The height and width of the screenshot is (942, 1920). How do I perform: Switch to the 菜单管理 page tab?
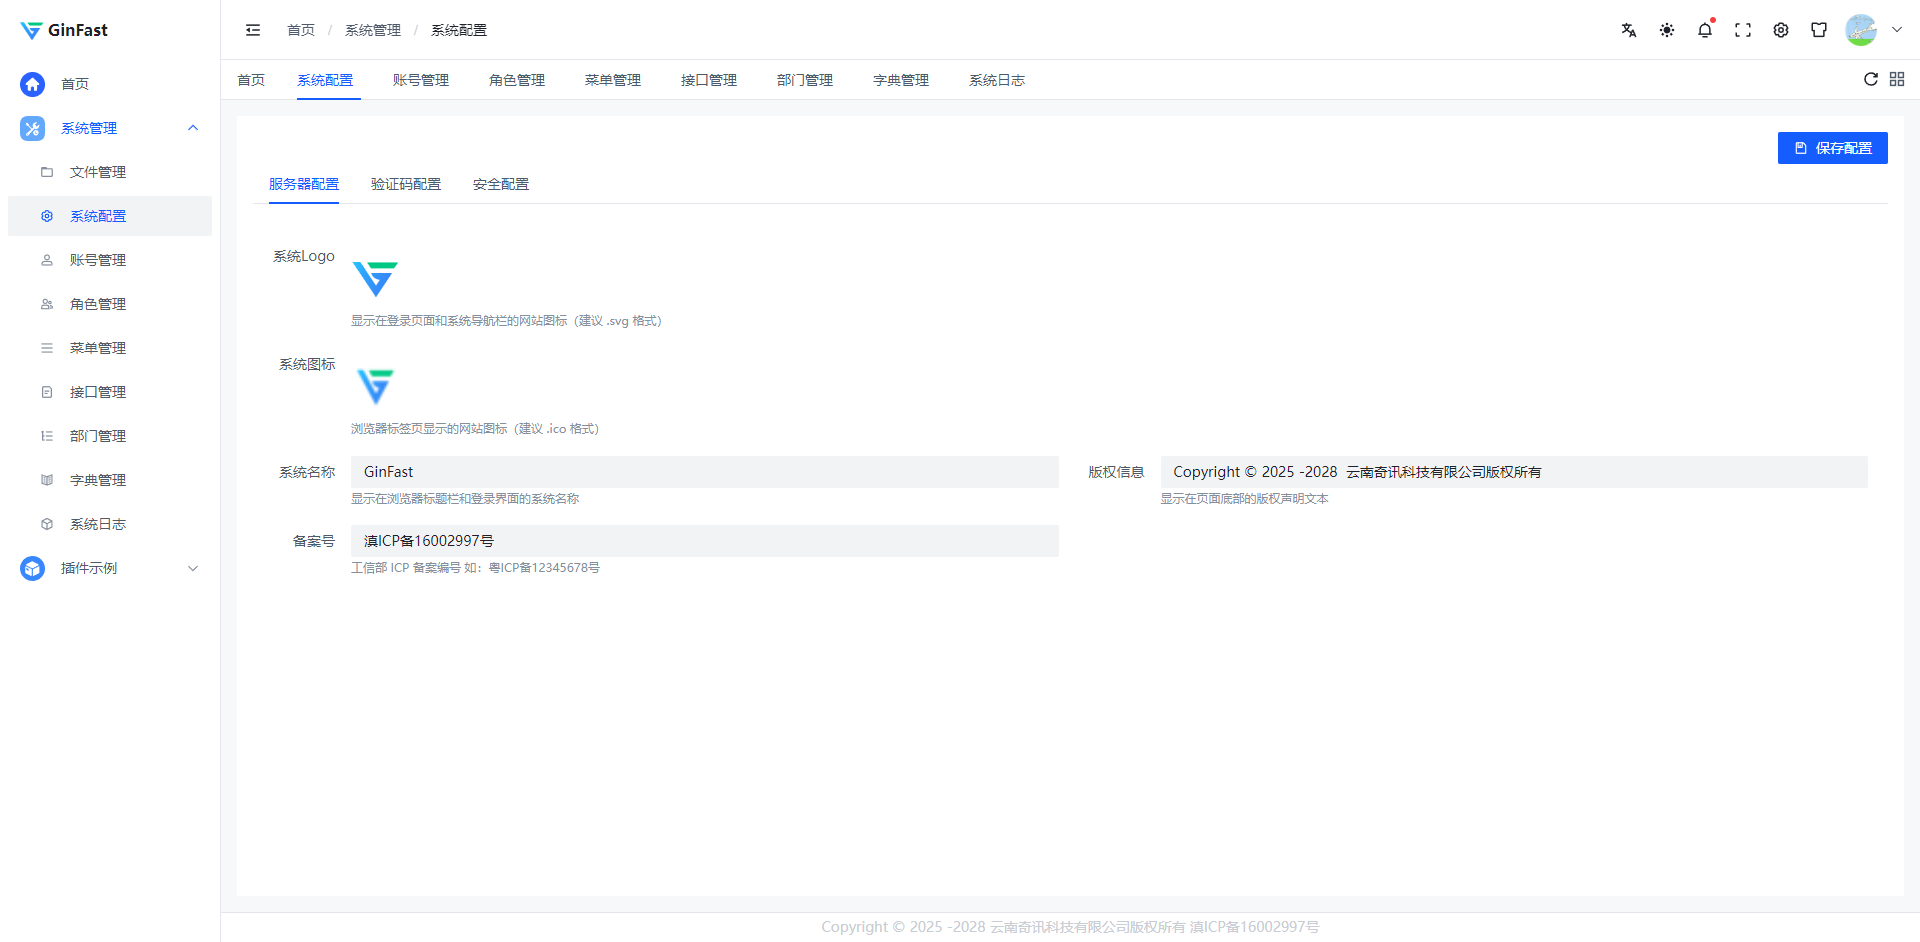[x=613, y=80]
